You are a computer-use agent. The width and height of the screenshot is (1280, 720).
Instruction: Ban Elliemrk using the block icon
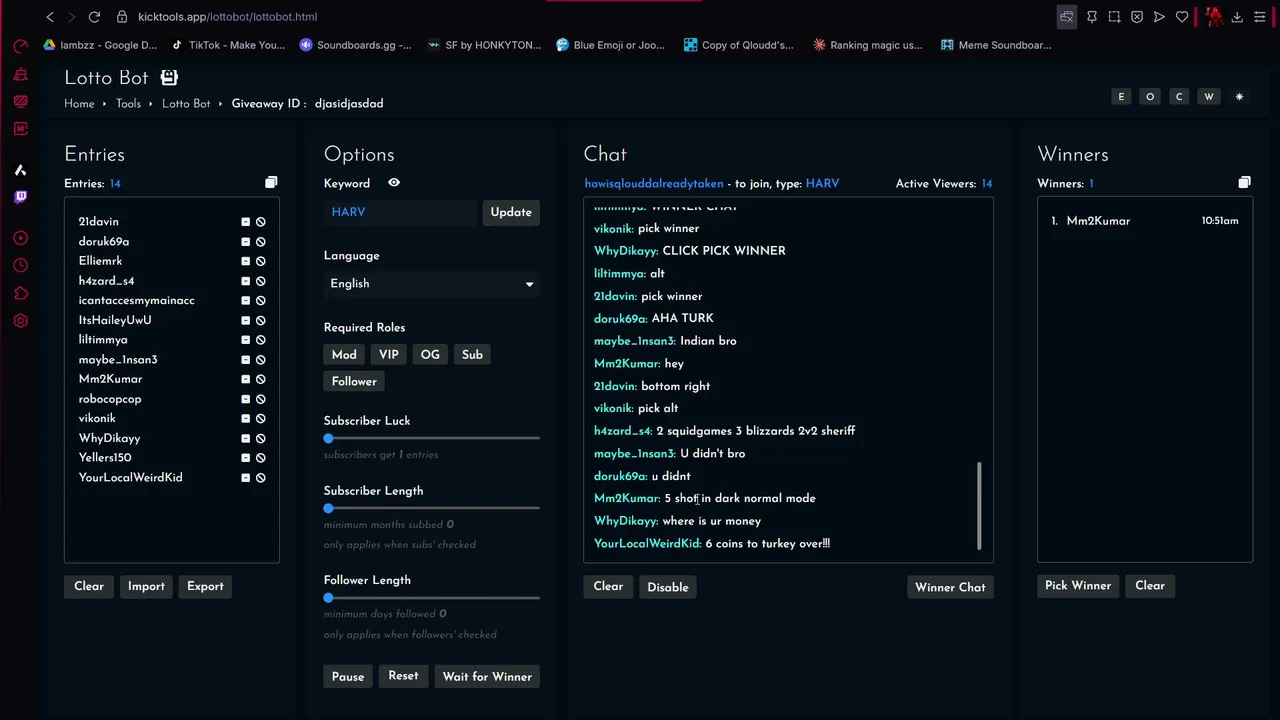coord(260,261)
